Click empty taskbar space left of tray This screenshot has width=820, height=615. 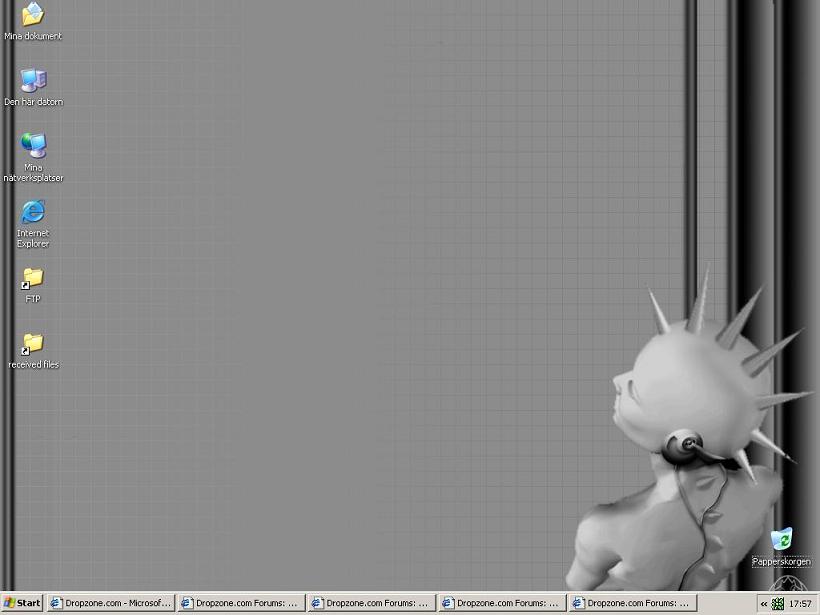(x=725, y=603)
